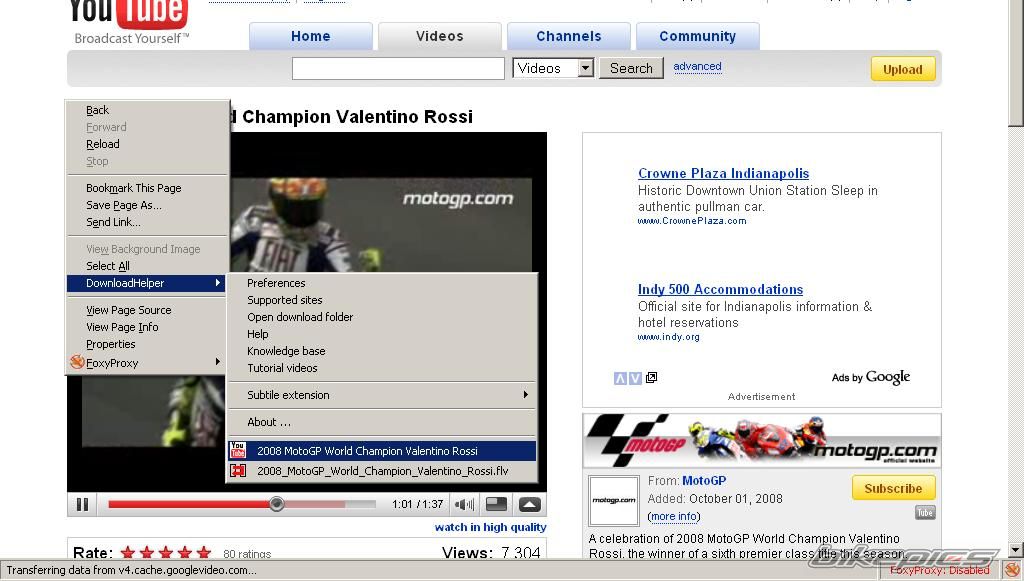1024x581 pixels.
Task: Click the www.CrownePlaza.com URL
Action: point(692,221)
